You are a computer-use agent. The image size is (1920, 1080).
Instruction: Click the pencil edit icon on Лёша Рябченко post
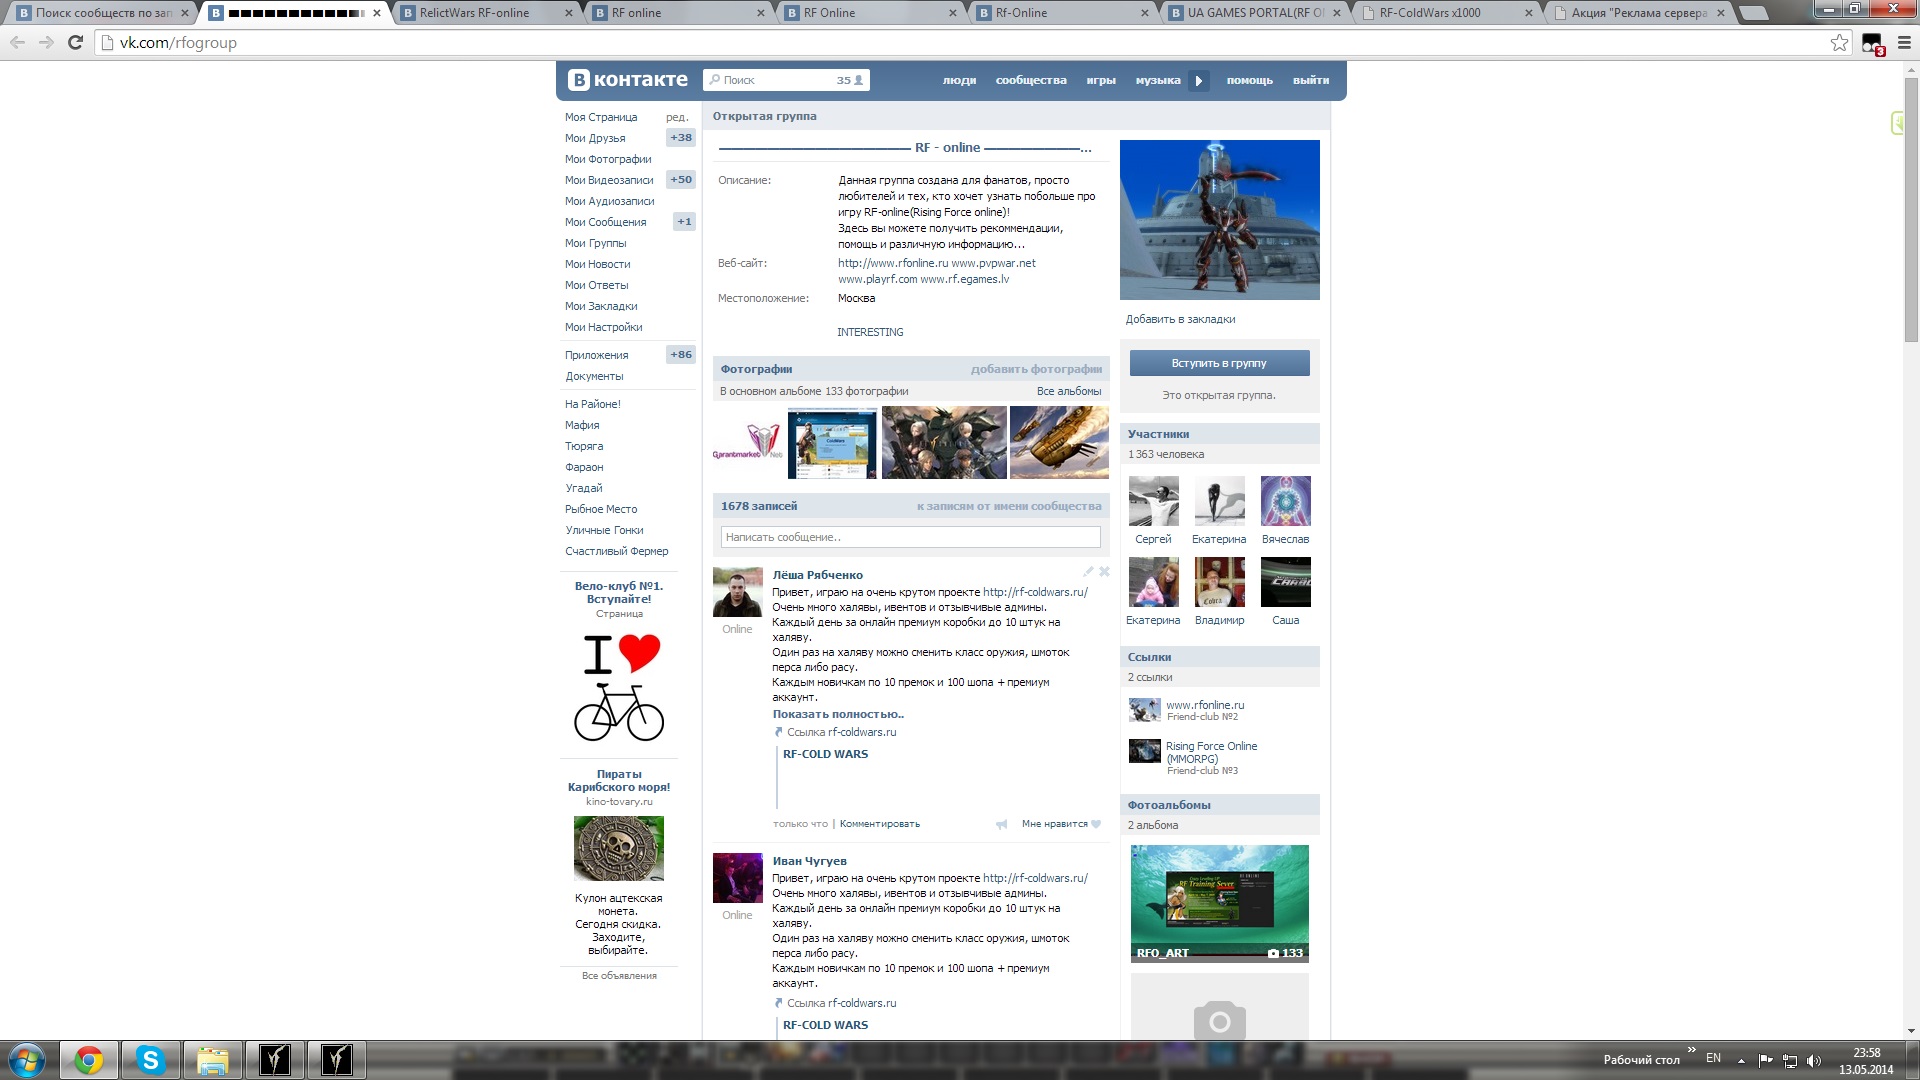pos(1088,572)
